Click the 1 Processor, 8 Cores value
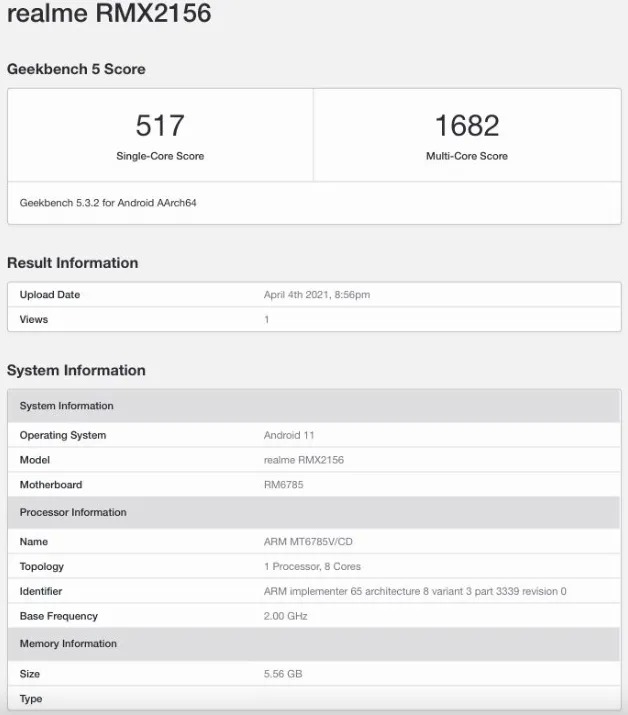 coord(312,566)
